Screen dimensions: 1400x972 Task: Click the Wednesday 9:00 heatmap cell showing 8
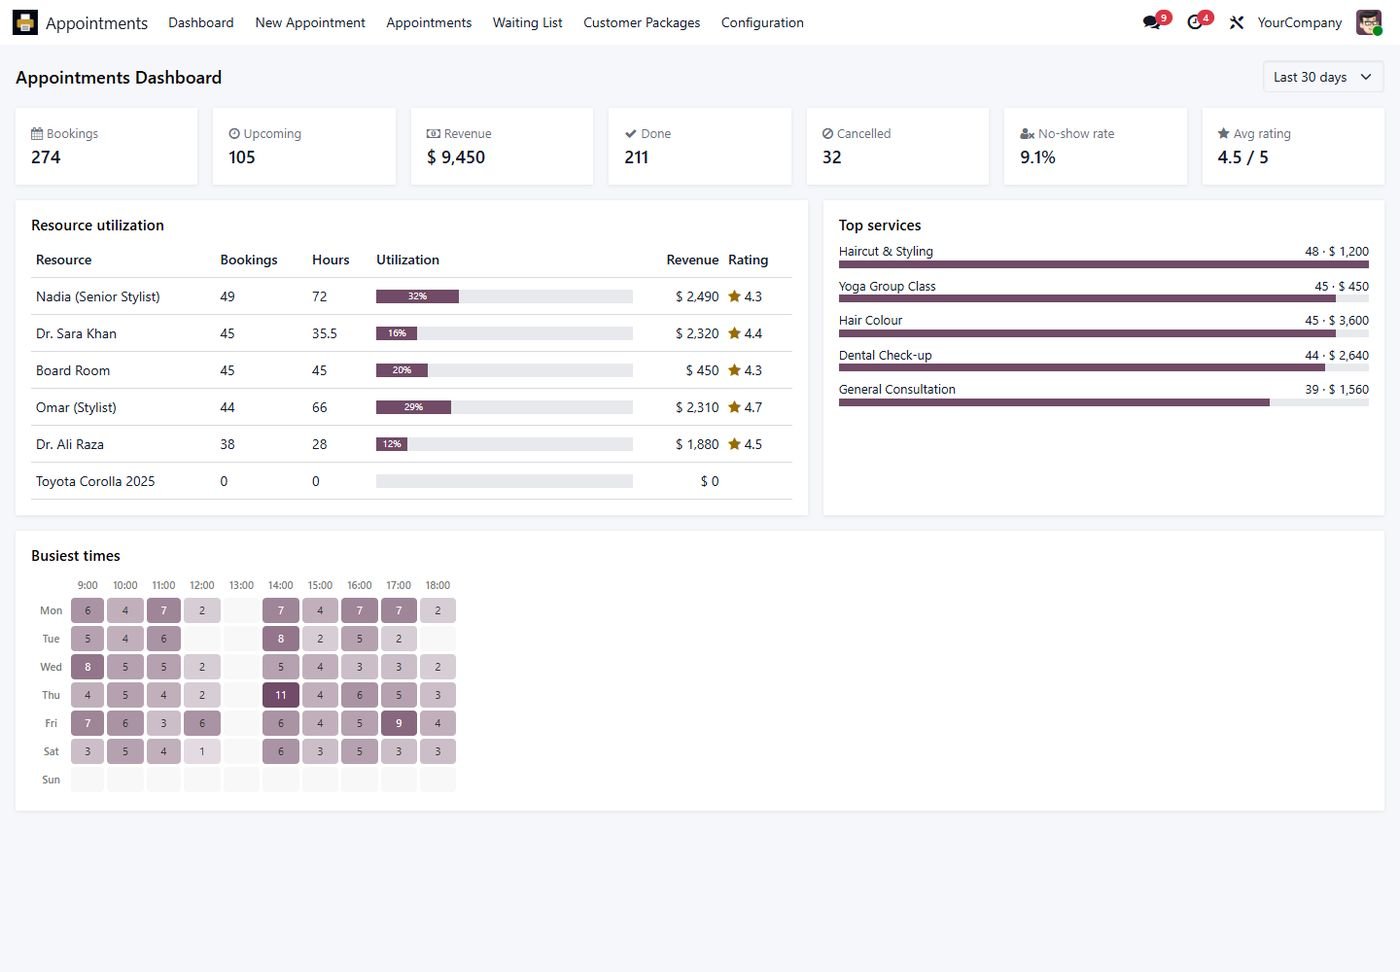(87, 667)
